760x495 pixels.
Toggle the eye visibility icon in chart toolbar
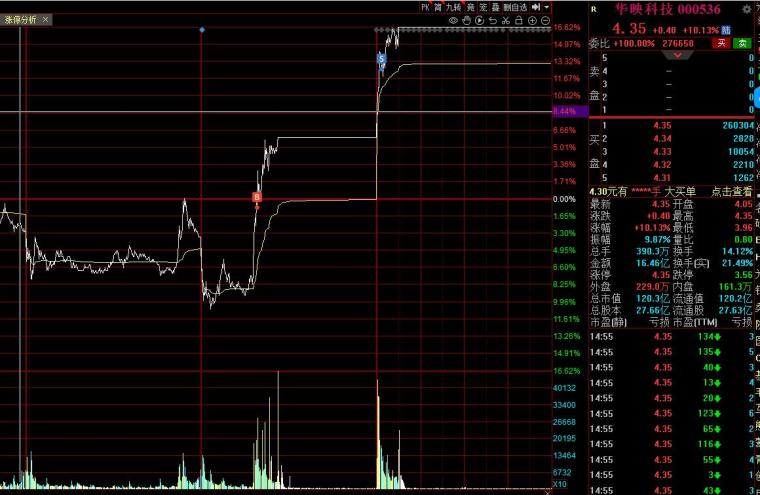453,20
